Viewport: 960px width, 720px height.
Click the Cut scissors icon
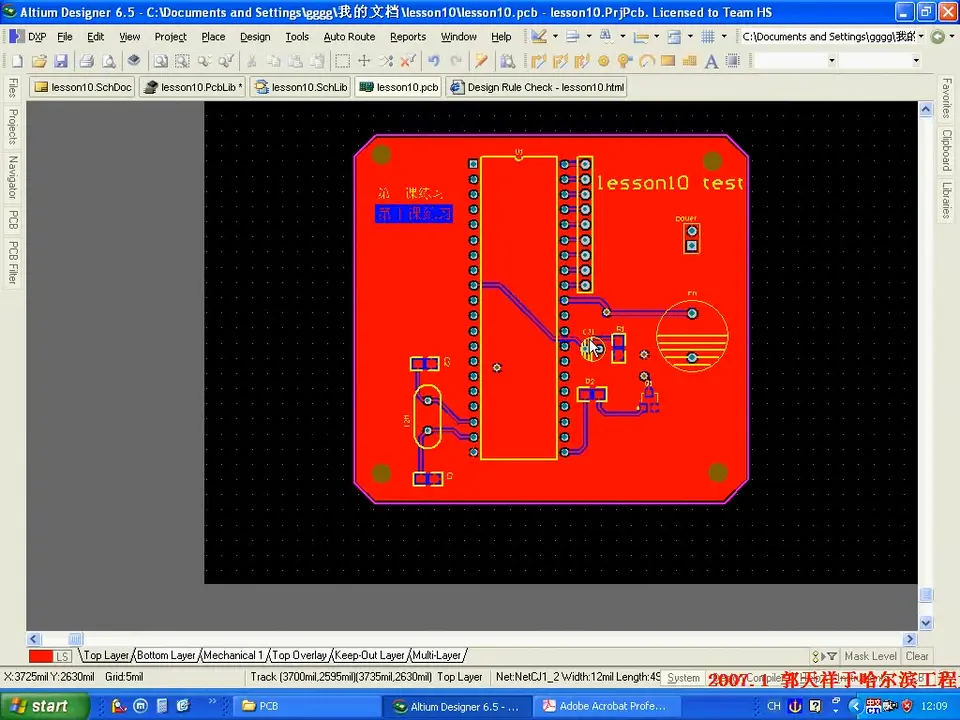[x=252, y=61]
